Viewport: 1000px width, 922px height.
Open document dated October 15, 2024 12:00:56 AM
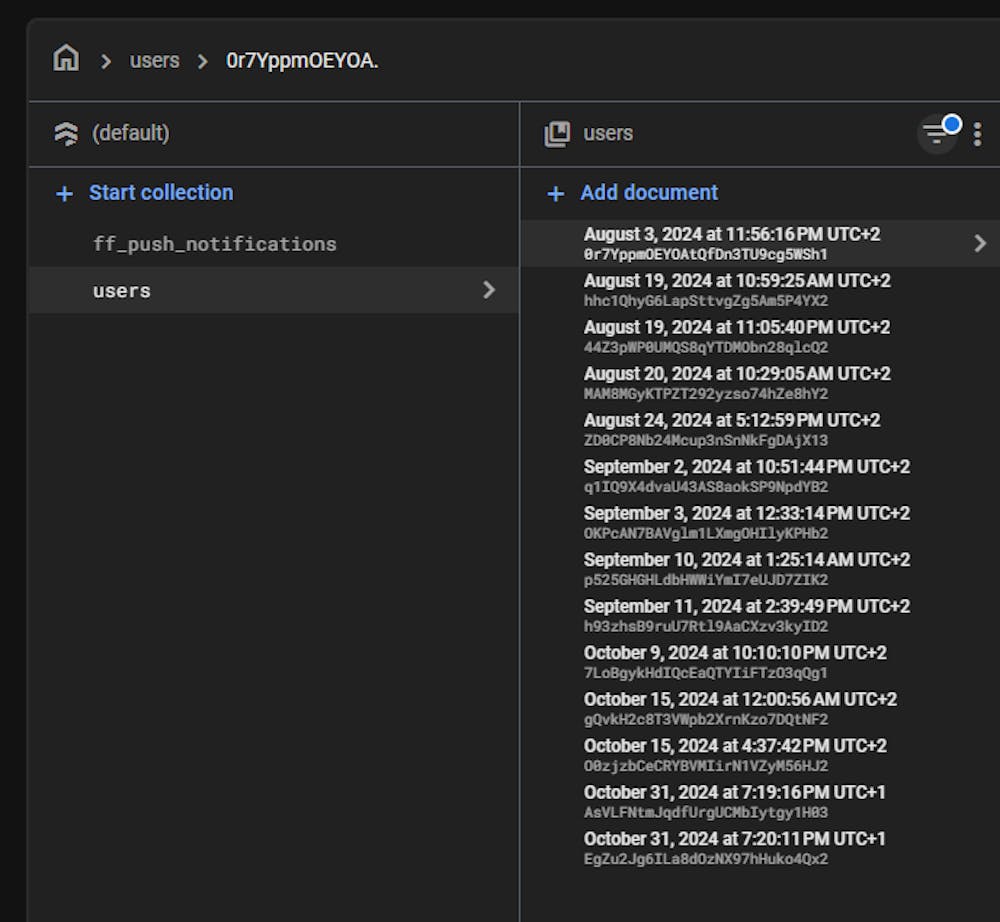coord(760,709)
